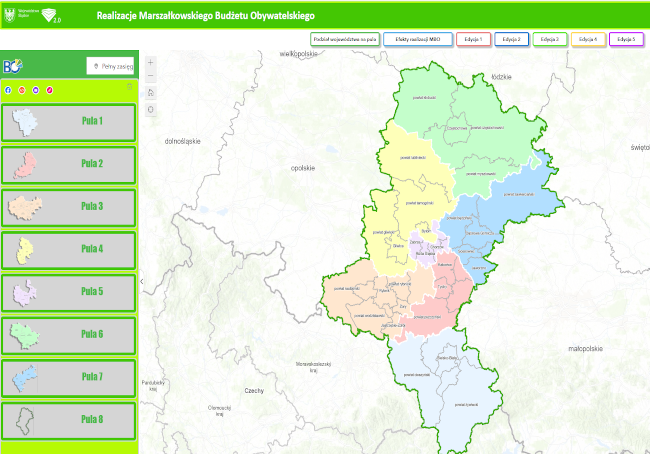The height and width of the screenshot is (454, 650).
Task: Click the Edycja 1 button
Action: [x=473, y=39]
